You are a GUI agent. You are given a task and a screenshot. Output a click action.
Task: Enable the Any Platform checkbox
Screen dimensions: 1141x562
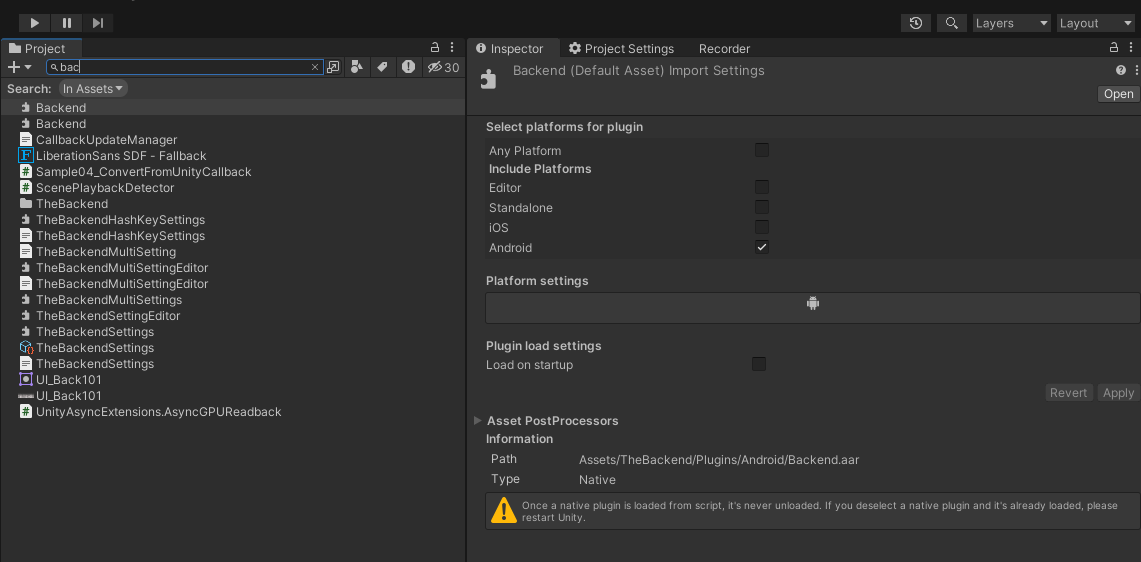pos(762,151)
